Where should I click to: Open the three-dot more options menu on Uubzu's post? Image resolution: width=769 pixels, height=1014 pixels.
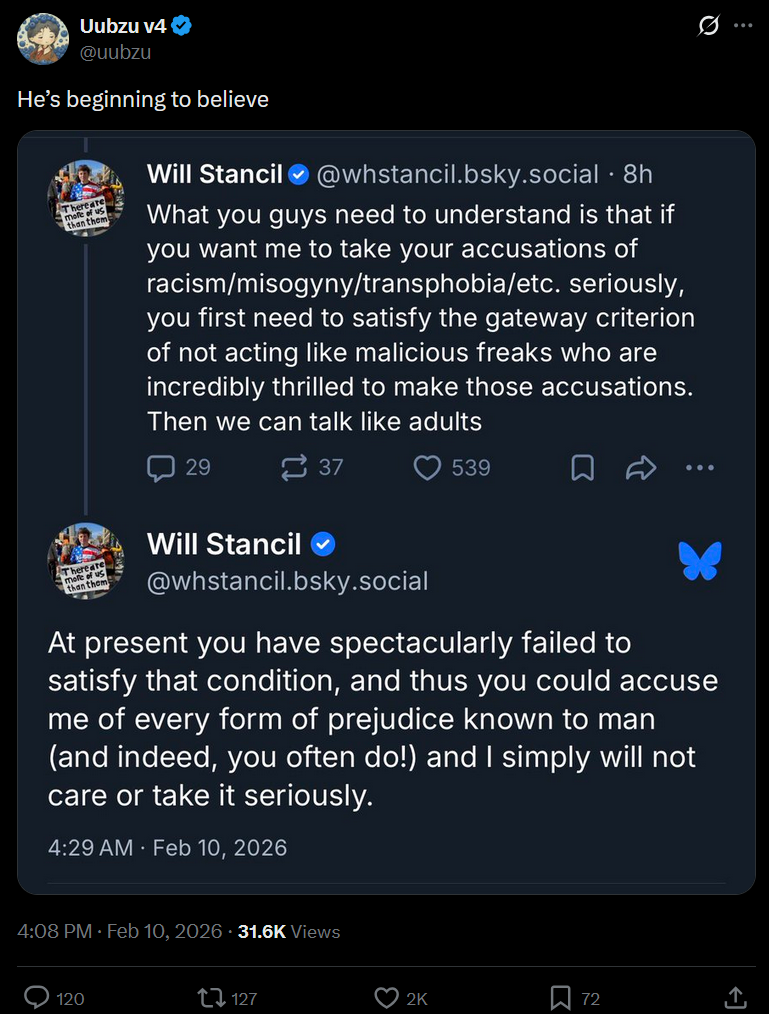pos(743,26)
